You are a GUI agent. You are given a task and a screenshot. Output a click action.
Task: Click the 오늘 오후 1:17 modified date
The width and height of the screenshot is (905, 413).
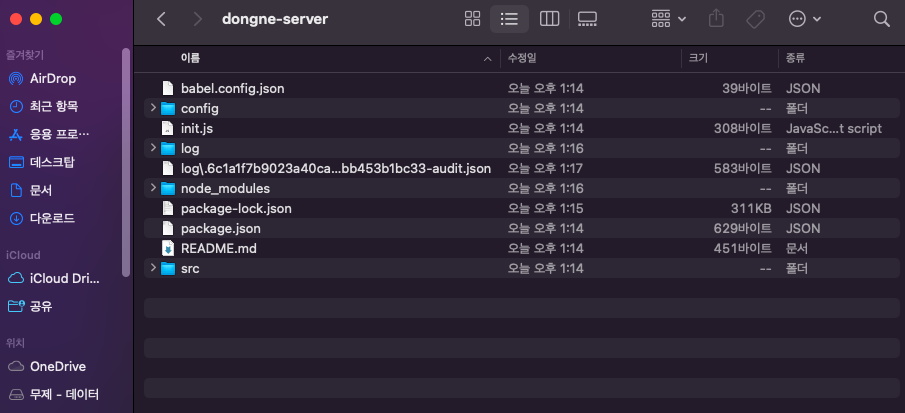point(545,168)
